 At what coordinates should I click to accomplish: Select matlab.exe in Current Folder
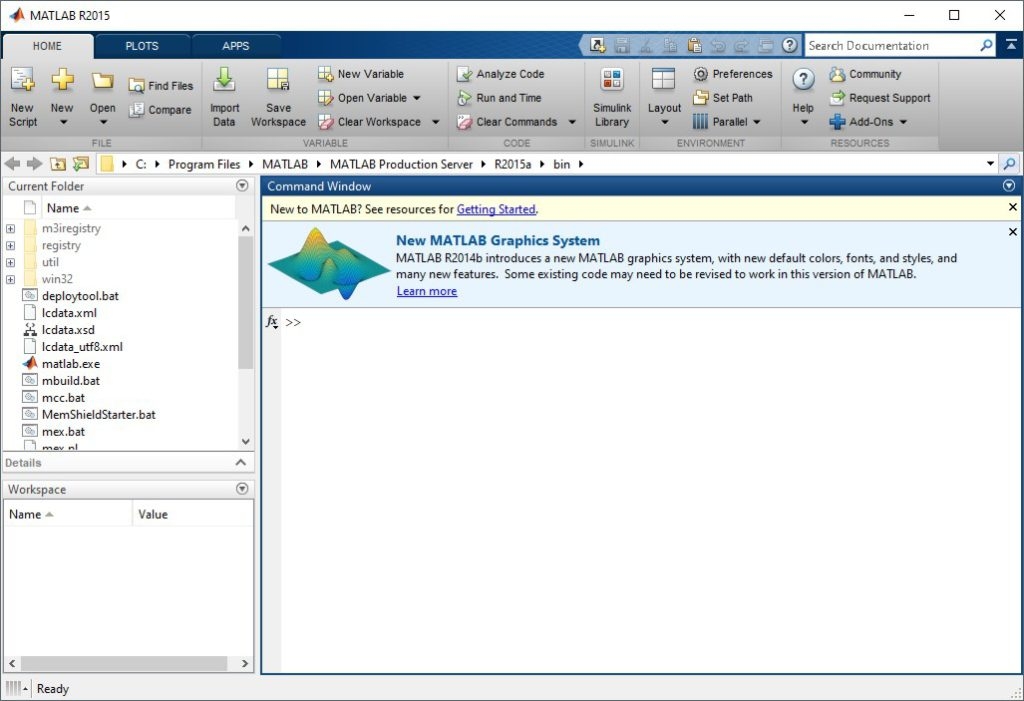[70, 364]
